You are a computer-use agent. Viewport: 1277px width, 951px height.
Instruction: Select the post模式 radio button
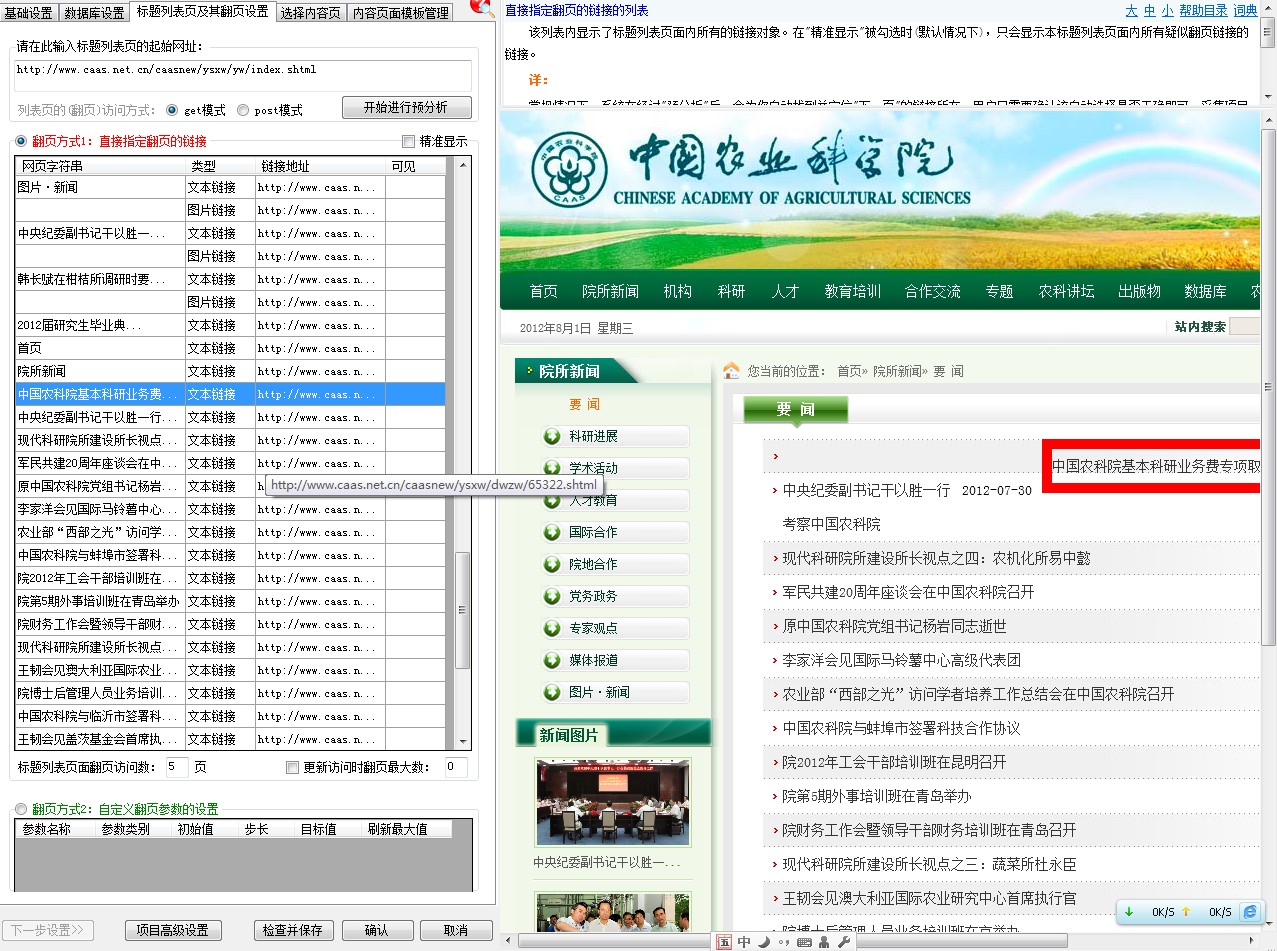(245, 110)
